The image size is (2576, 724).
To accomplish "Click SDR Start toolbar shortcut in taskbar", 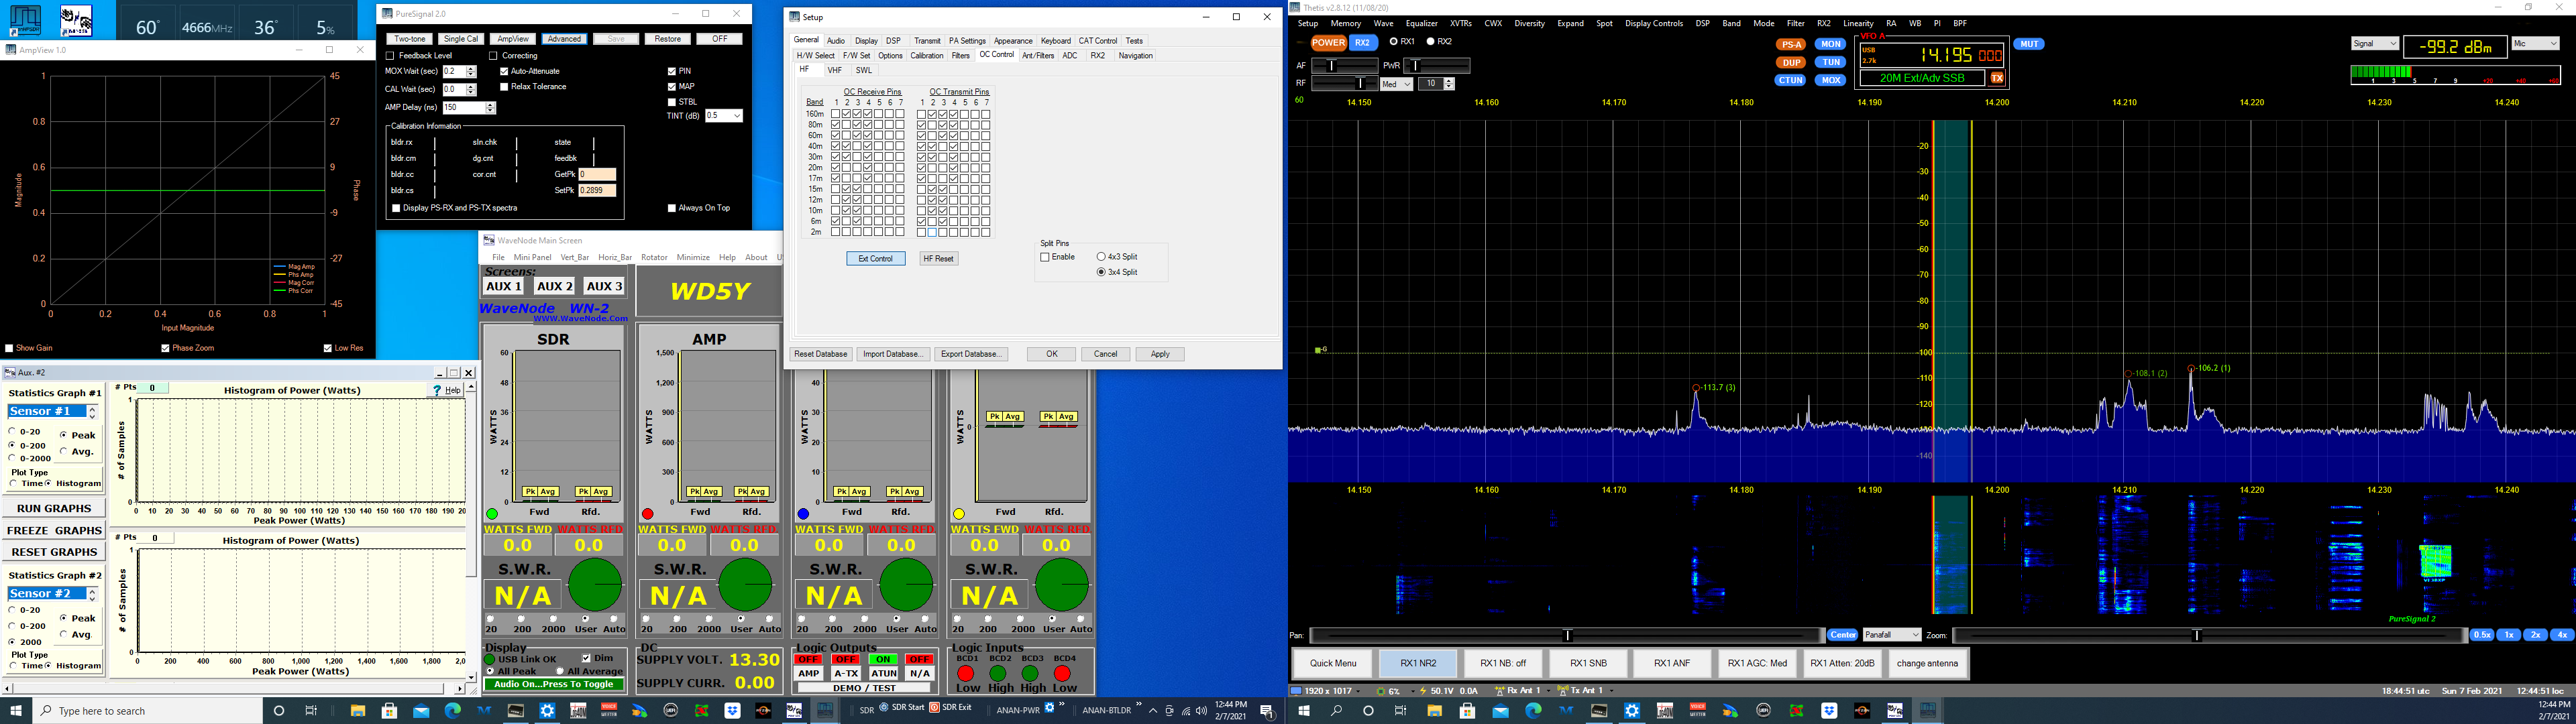I will tap(901, 708).
